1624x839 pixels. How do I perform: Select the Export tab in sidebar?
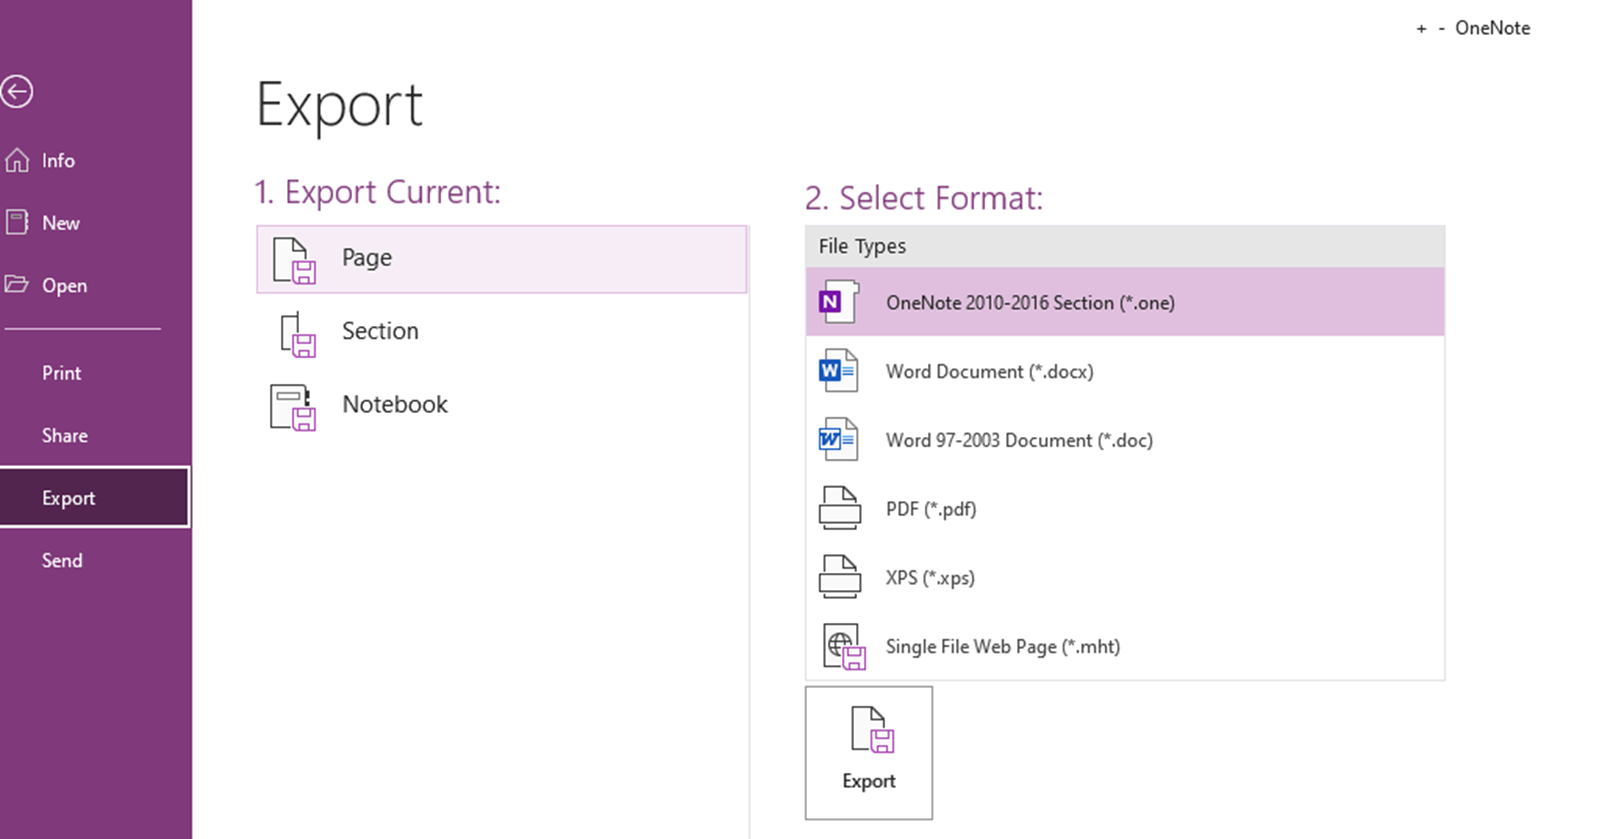pyautogui.click(x=69, y=498)
